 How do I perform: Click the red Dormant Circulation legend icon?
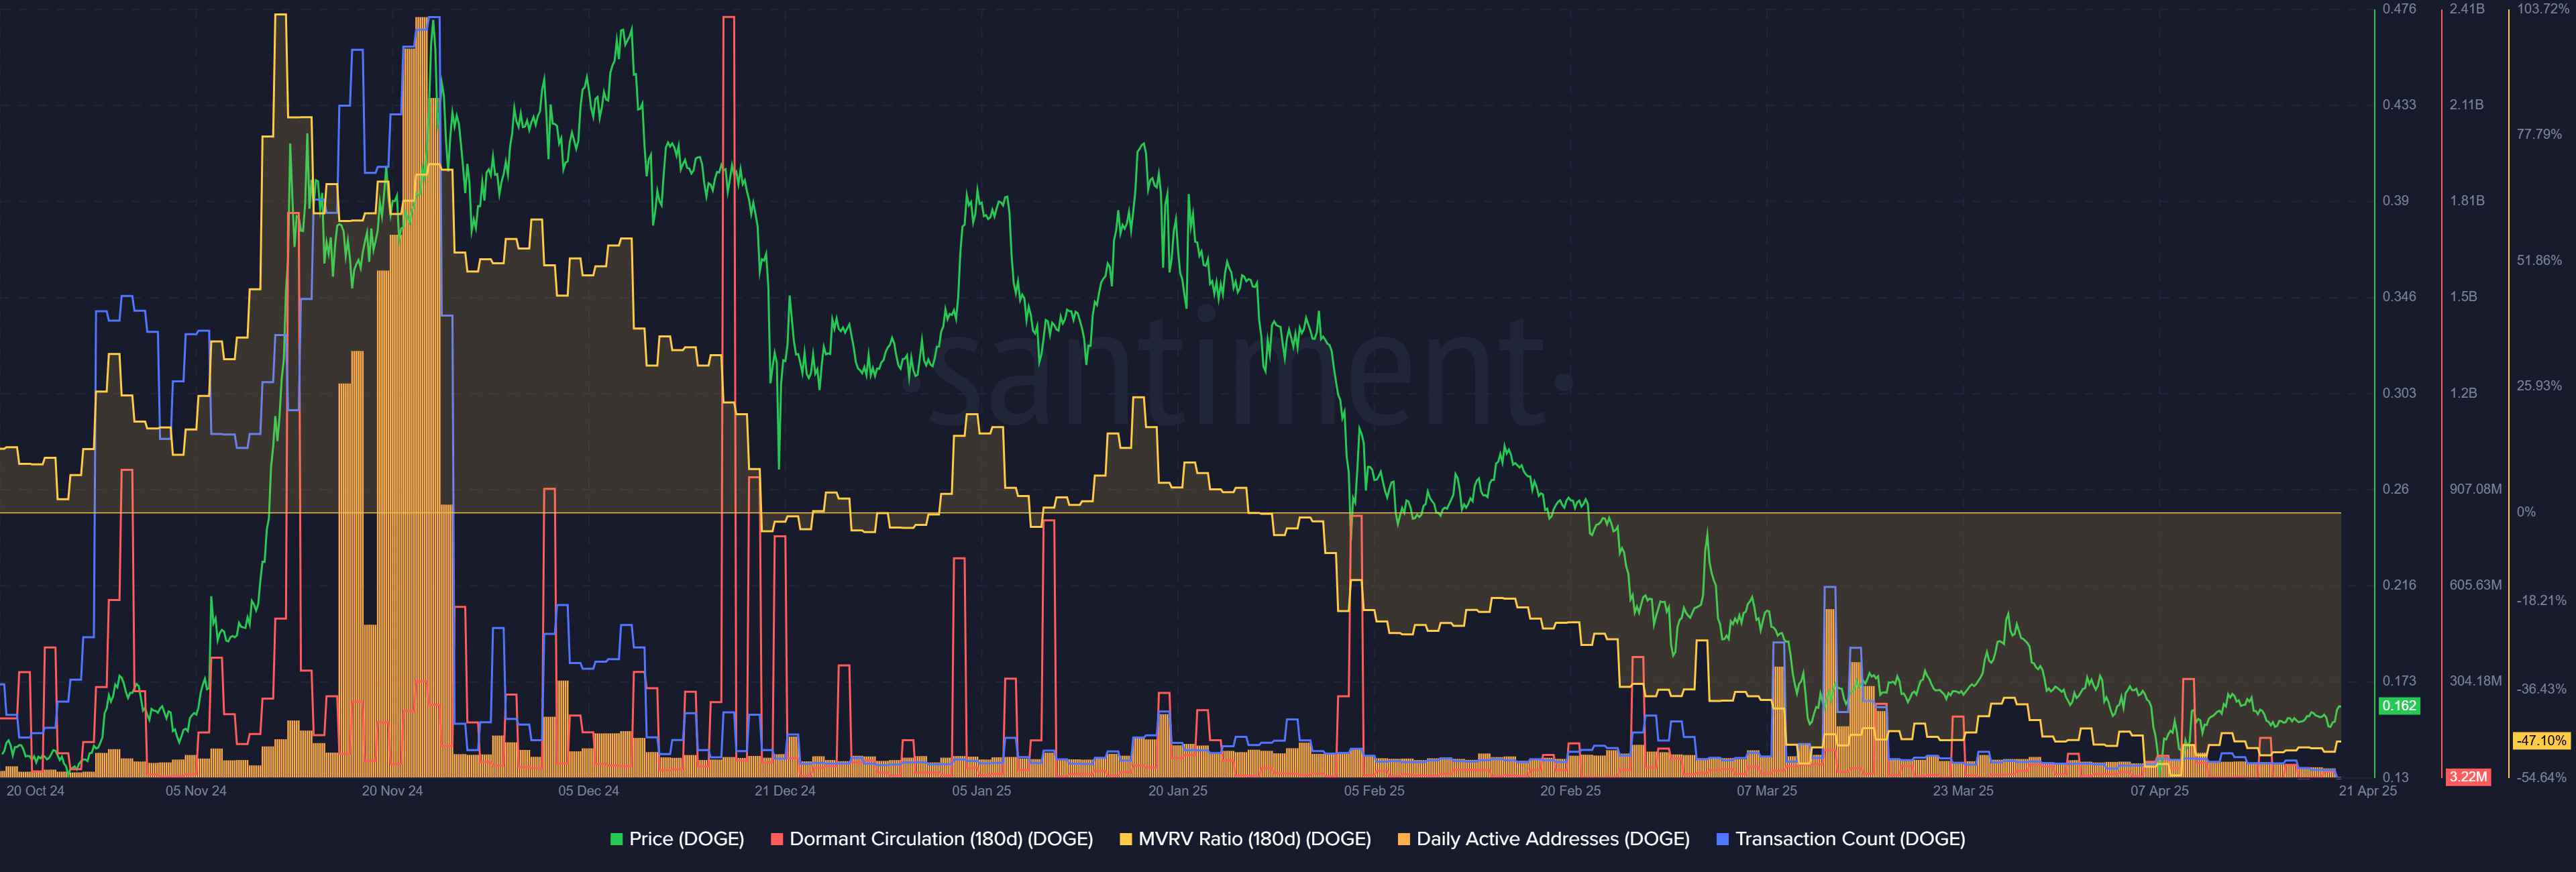coord(778,839)
